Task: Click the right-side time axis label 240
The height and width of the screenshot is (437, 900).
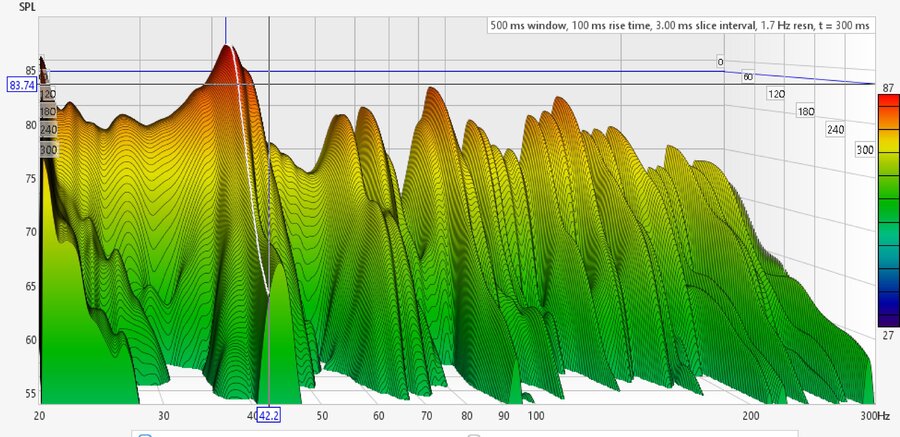Action: coord(835,130)
